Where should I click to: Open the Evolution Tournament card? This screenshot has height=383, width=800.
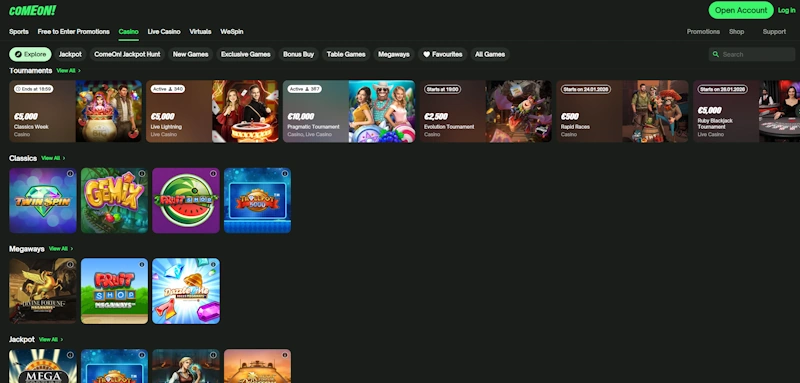(486, 111)
